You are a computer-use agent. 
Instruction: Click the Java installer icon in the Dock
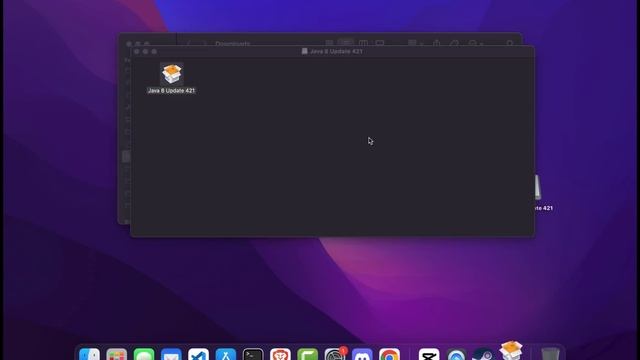point(511,350)
